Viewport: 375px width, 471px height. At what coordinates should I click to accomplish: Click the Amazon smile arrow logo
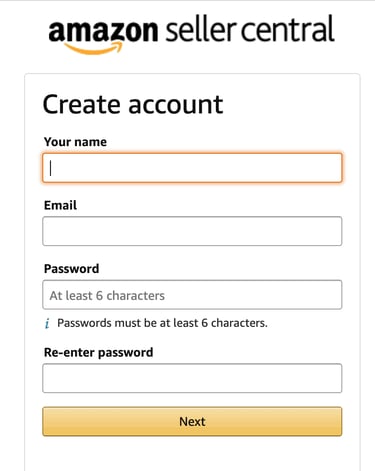coord(94,49)
